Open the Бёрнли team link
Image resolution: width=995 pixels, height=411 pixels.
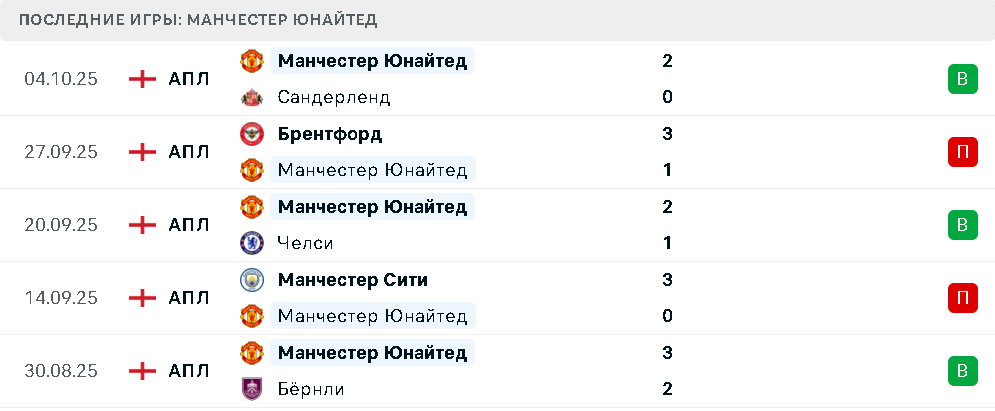(311, 389)
